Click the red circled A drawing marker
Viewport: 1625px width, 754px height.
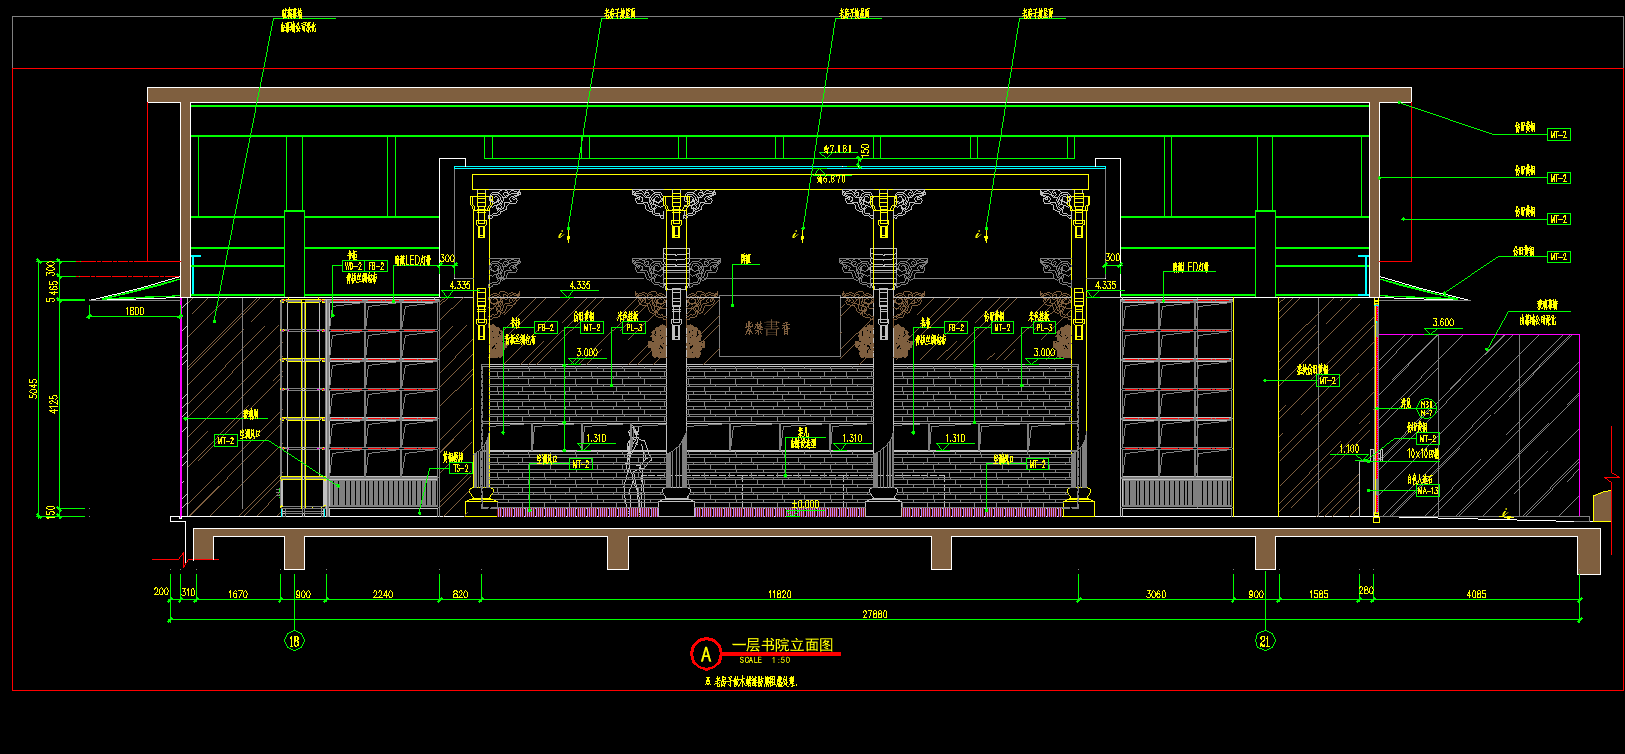click(705, 655)
